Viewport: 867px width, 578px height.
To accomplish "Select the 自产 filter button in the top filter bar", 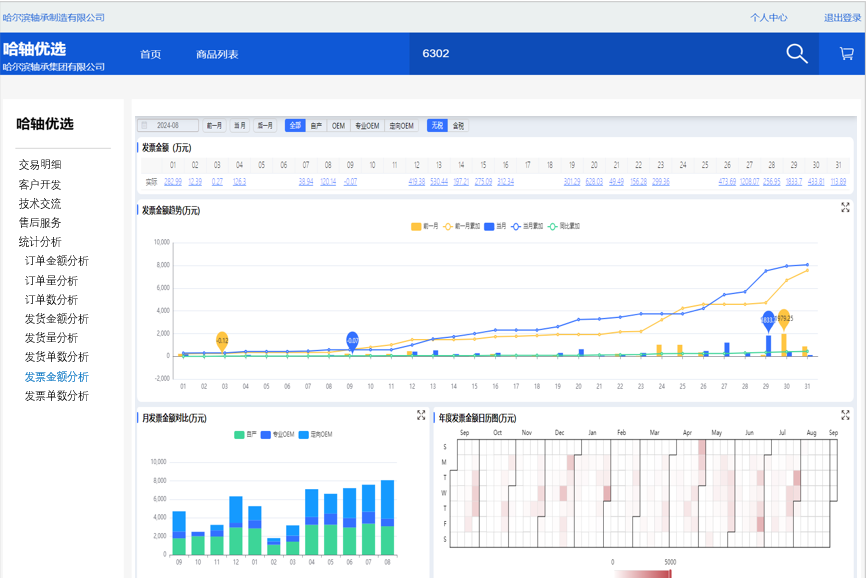I will coord(316,126).
